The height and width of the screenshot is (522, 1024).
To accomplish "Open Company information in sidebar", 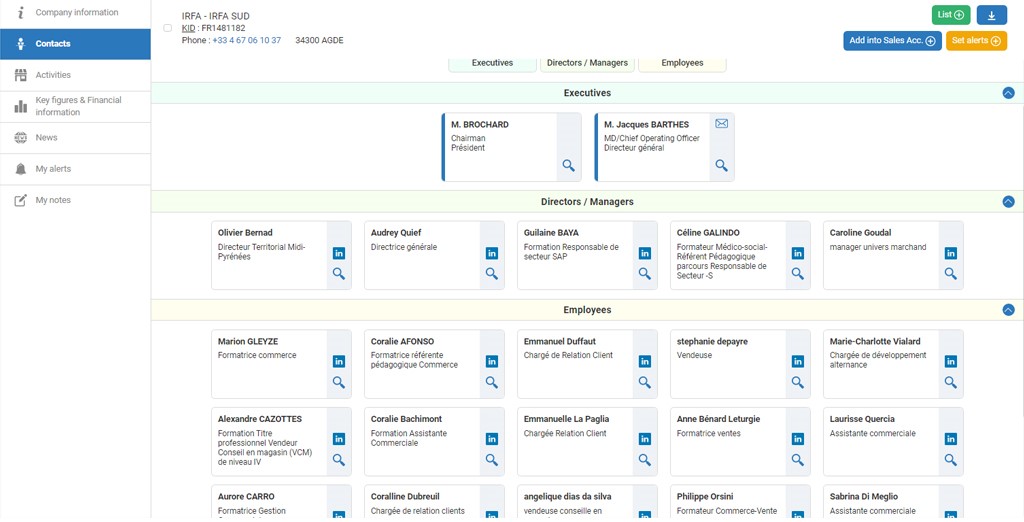I will coord(76,13).
